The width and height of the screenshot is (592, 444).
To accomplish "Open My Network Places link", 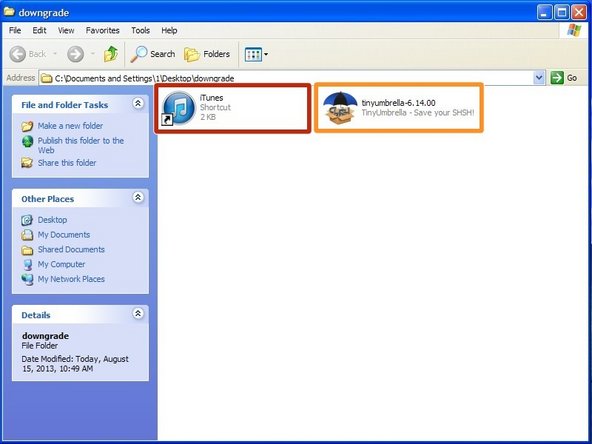I will pyautogui.click(x=71, y=279).
